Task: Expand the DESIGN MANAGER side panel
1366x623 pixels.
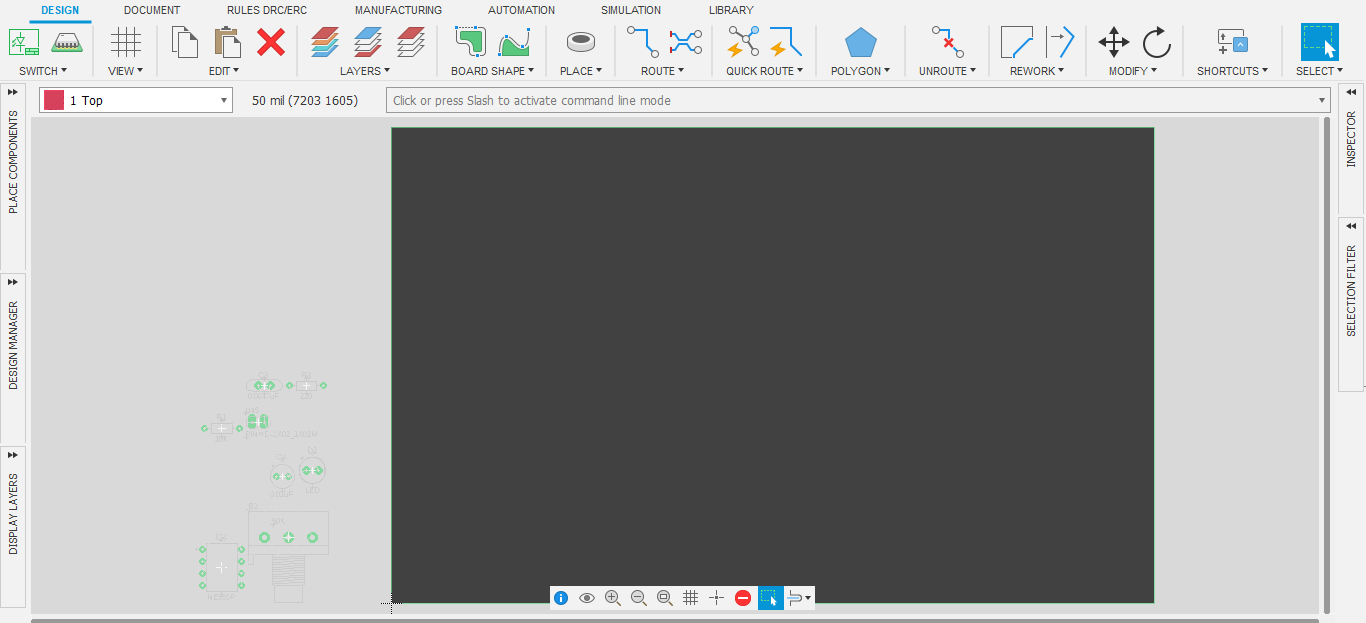Action: pos(12,282)
